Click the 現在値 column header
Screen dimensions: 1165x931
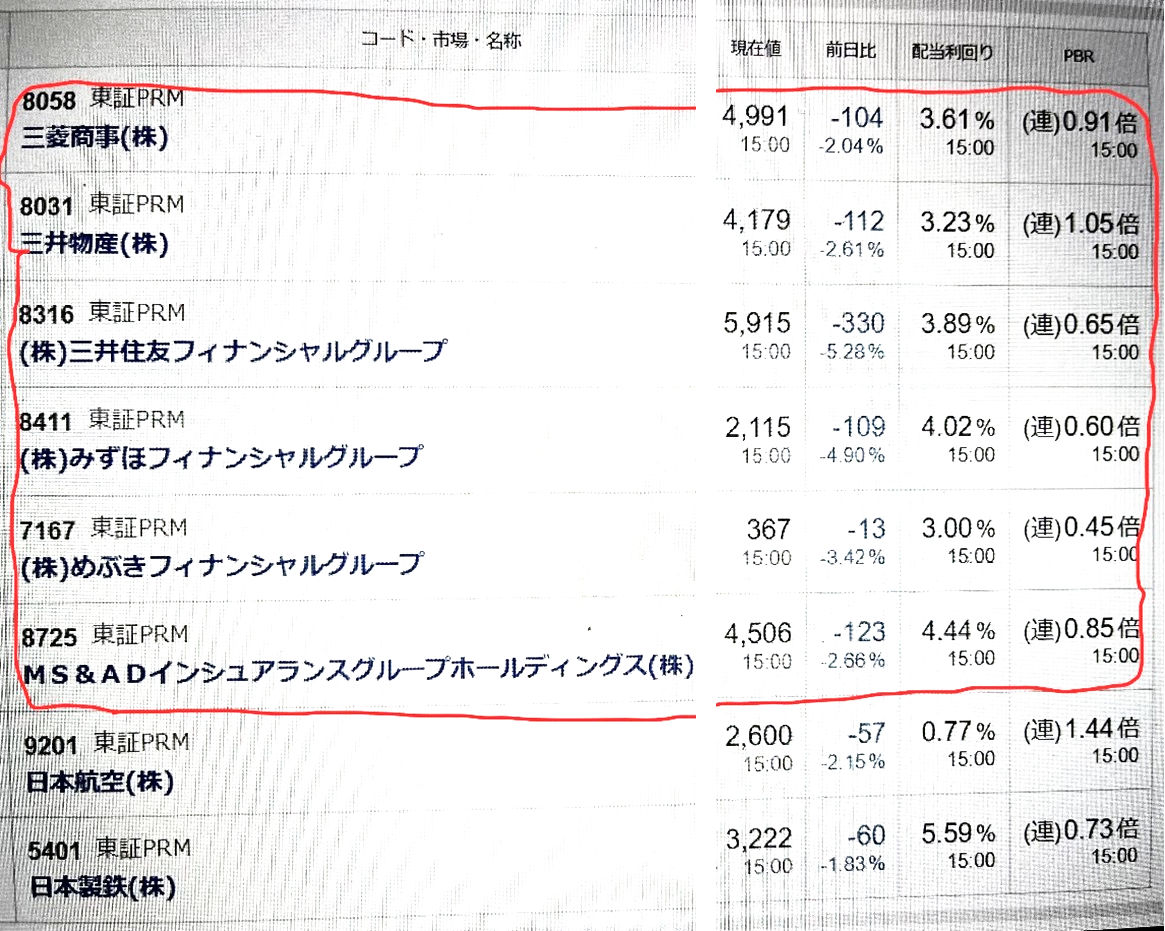pyautogui.click(x=756, y=49)
